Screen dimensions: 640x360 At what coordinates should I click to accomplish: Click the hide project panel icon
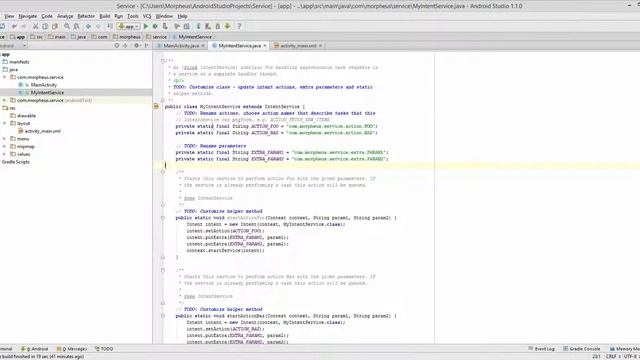tap(147, 46)
